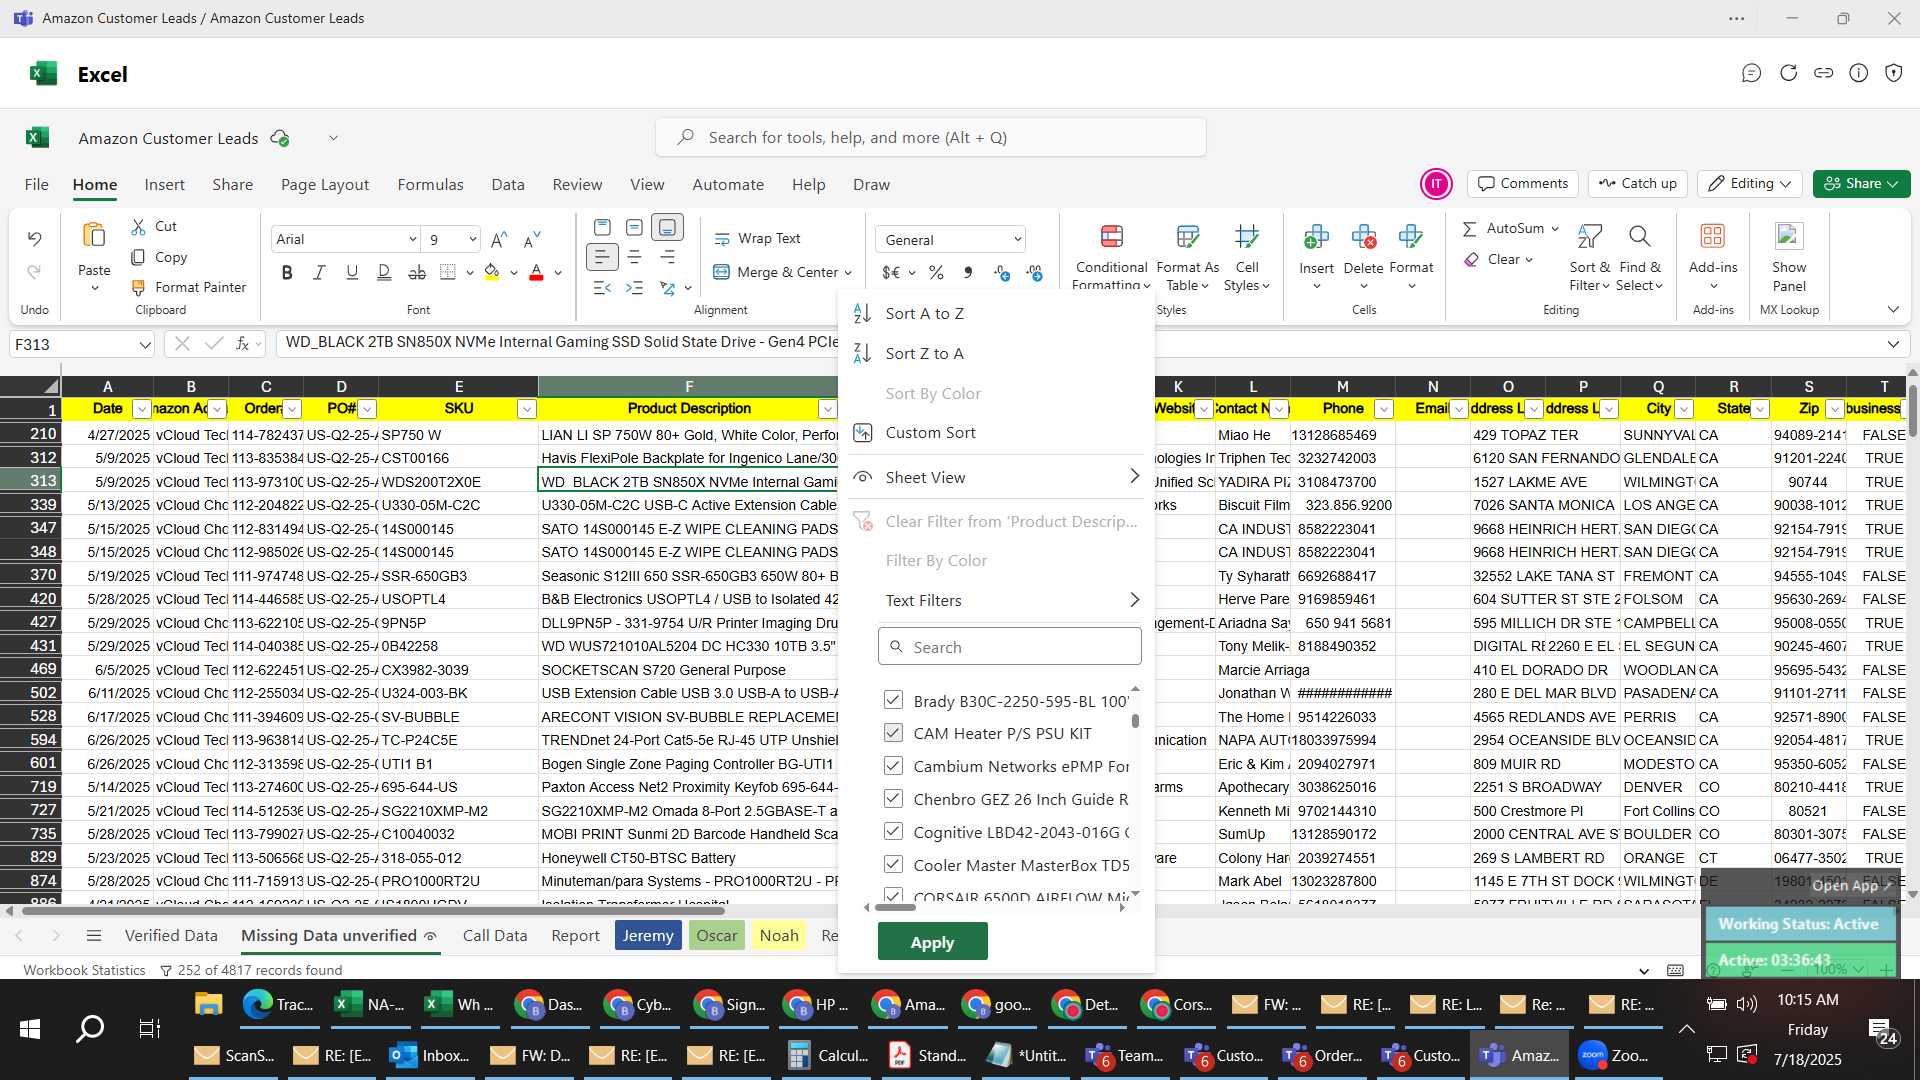Toggle Underline formatting

(x=352, y=272)
